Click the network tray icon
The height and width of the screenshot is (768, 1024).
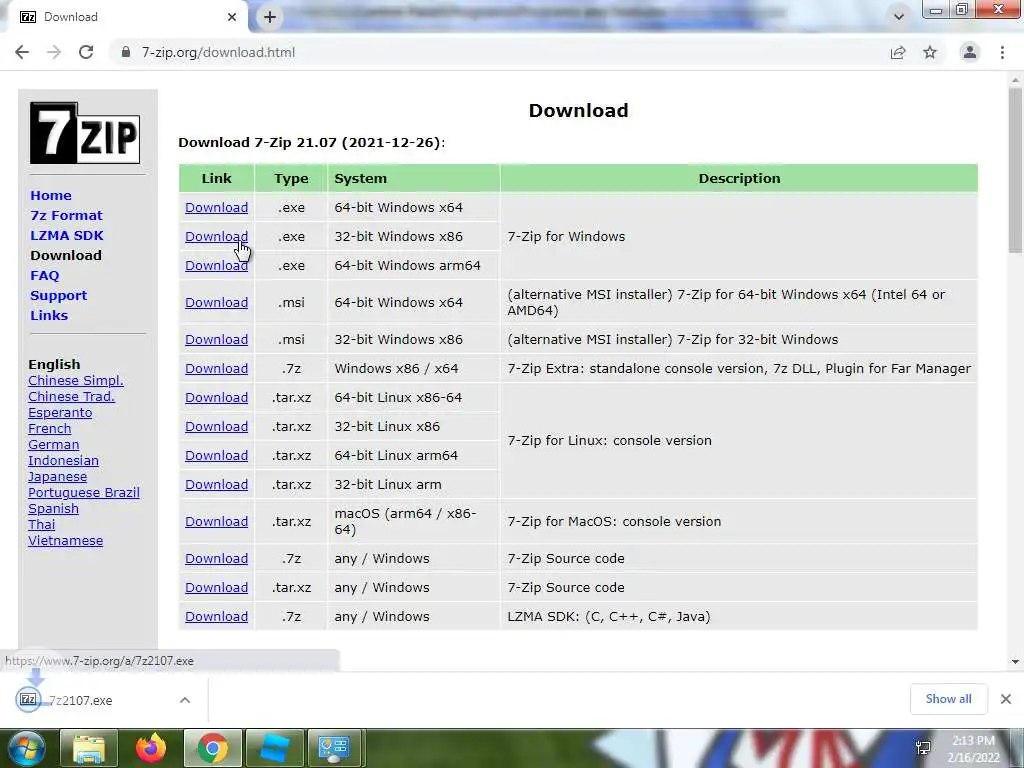[x=923, y=748]
